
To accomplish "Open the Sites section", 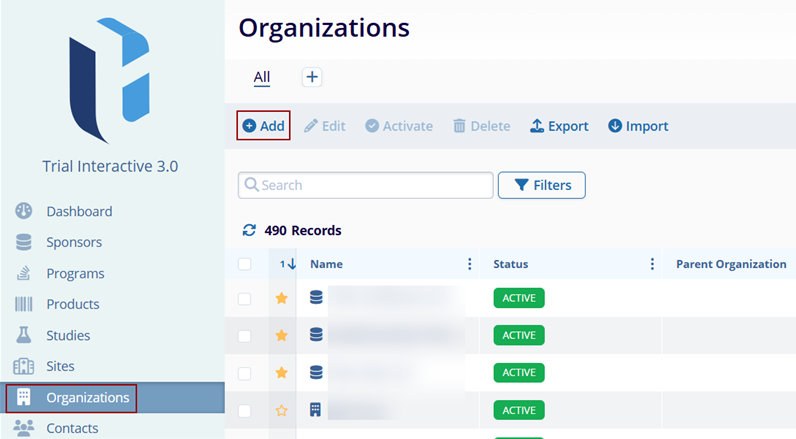I will tap(60, 366).
